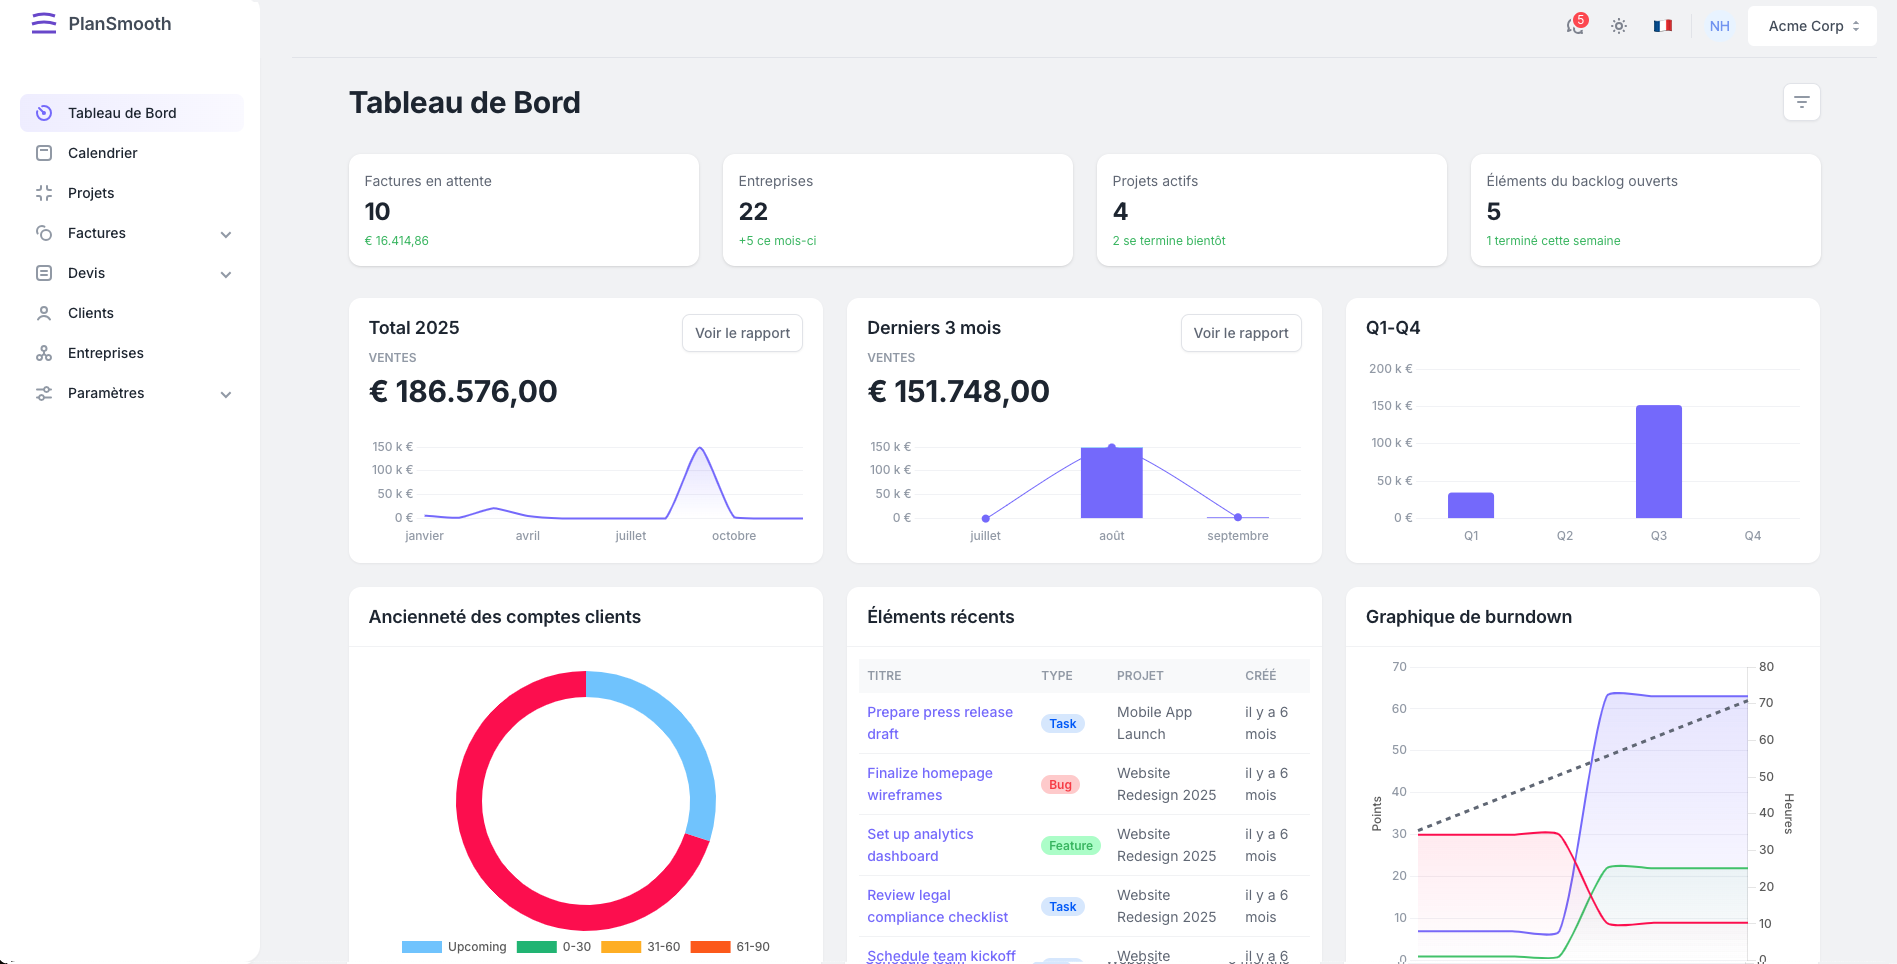The height and width of the screenshot is (964, 1897).
Task: Open the Acme Corp company switcher
Action: click(x=1812, y=27)
